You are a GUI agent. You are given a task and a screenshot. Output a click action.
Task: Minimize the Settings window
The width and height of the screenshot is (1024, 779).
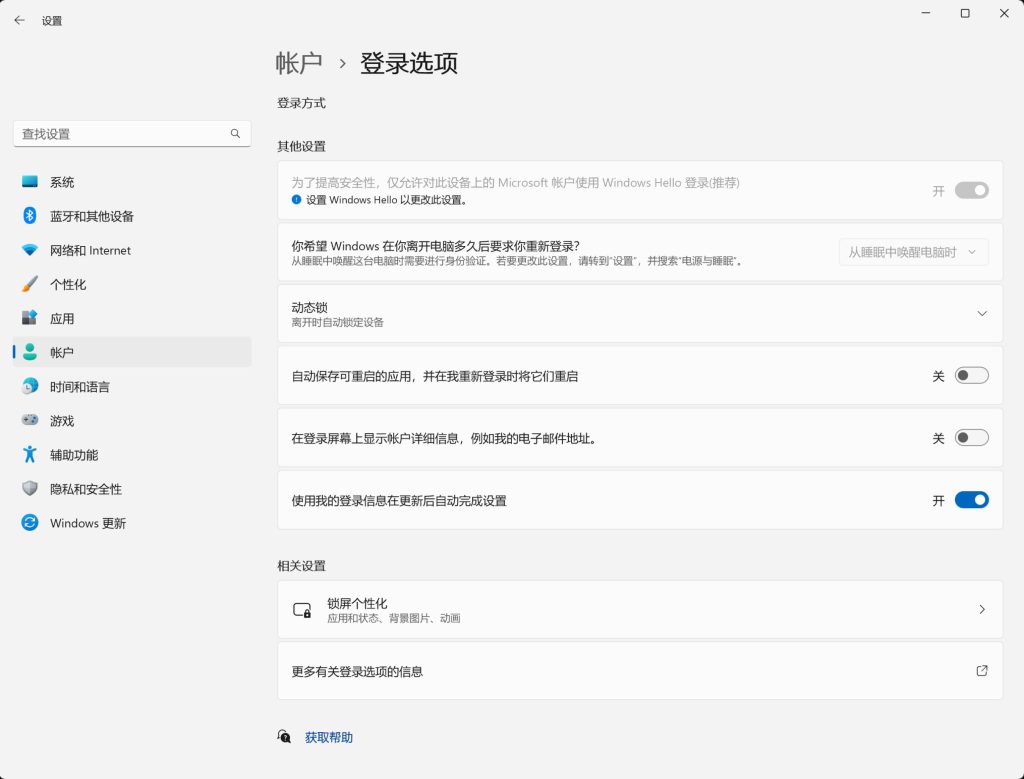click(925, 13)
